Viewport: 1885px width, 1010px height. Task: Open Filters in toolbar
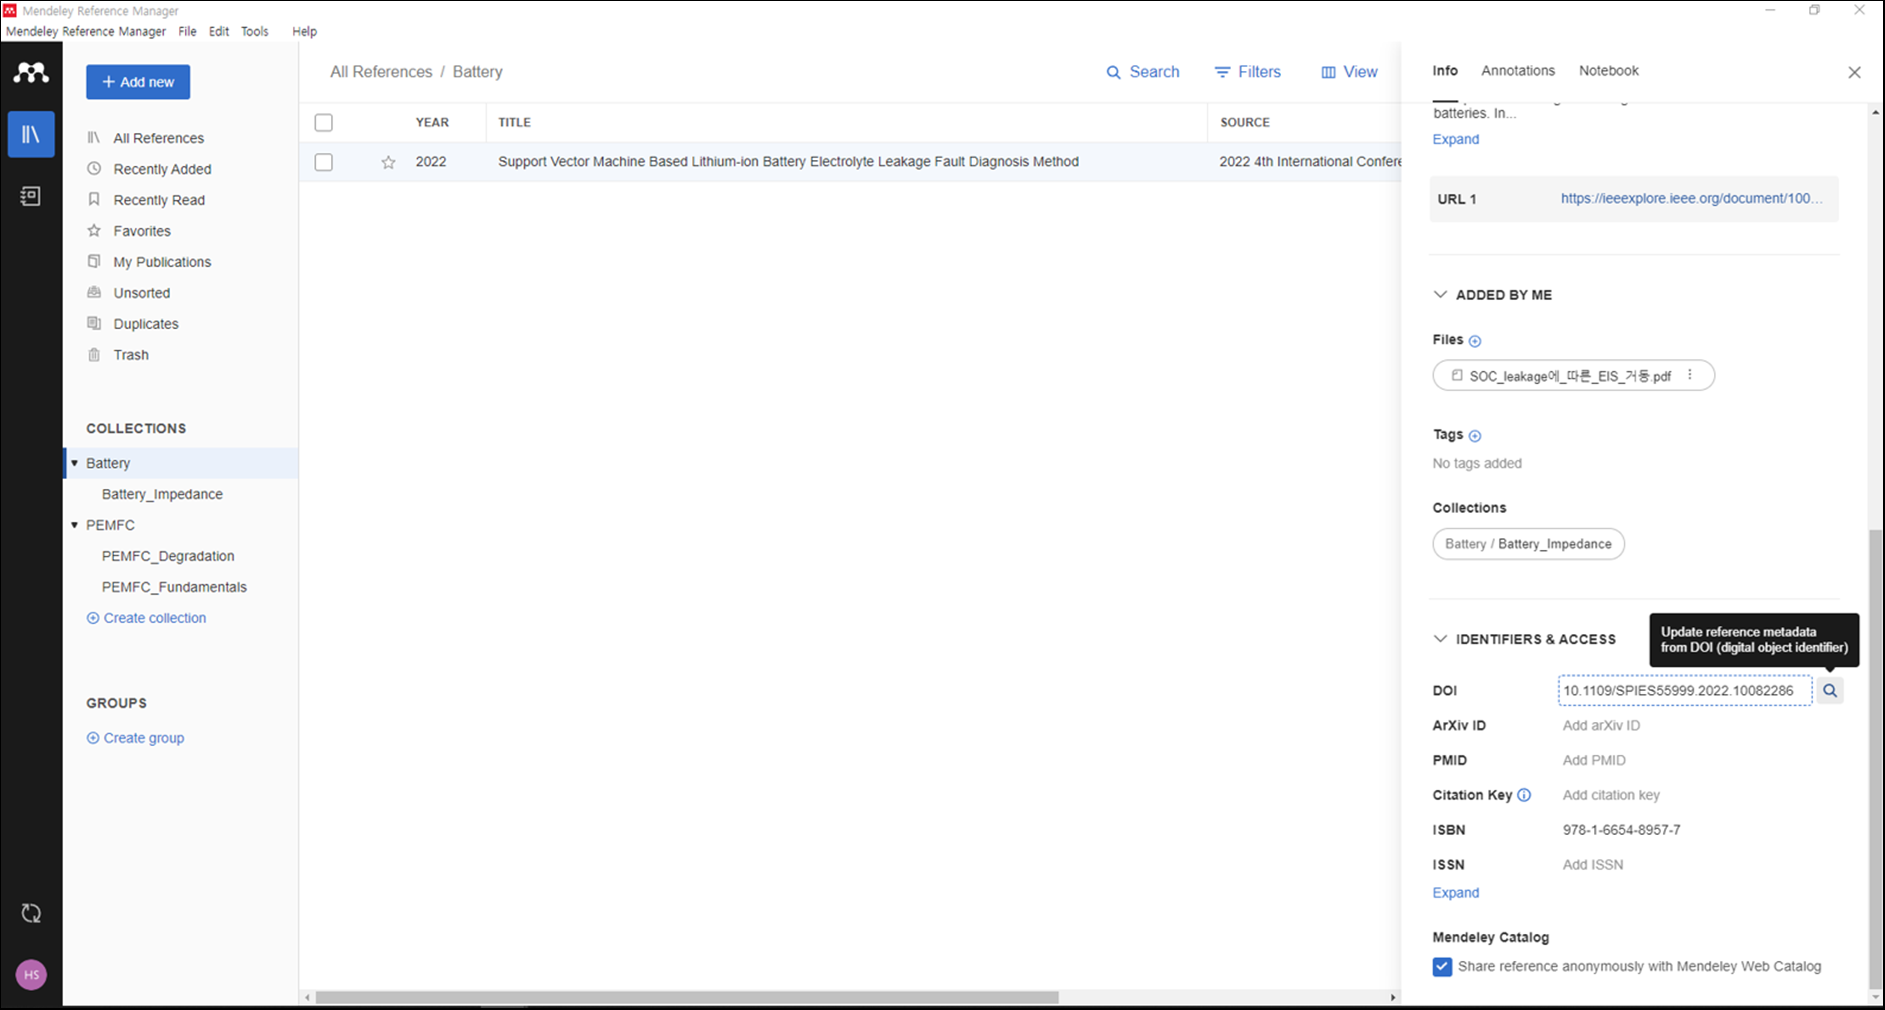click(1247, 72)
